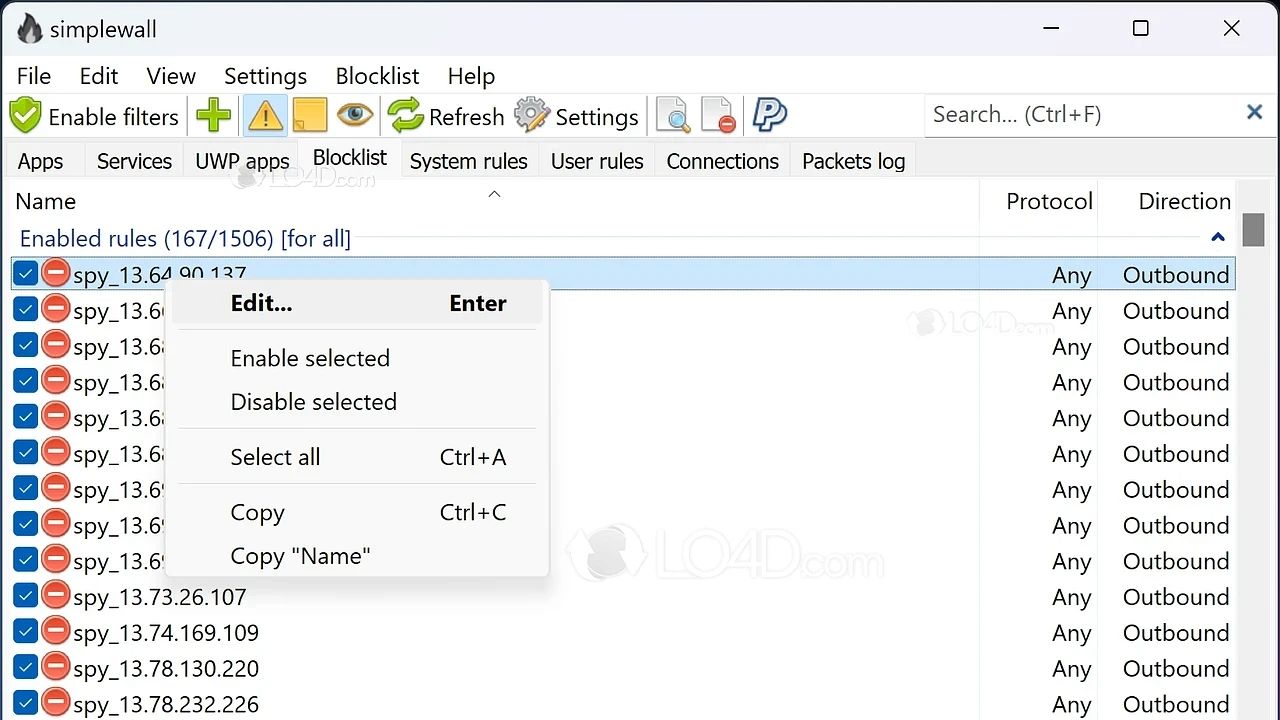
Task: Click the vertical scrollbar thumb
Action: [1253, 229]
